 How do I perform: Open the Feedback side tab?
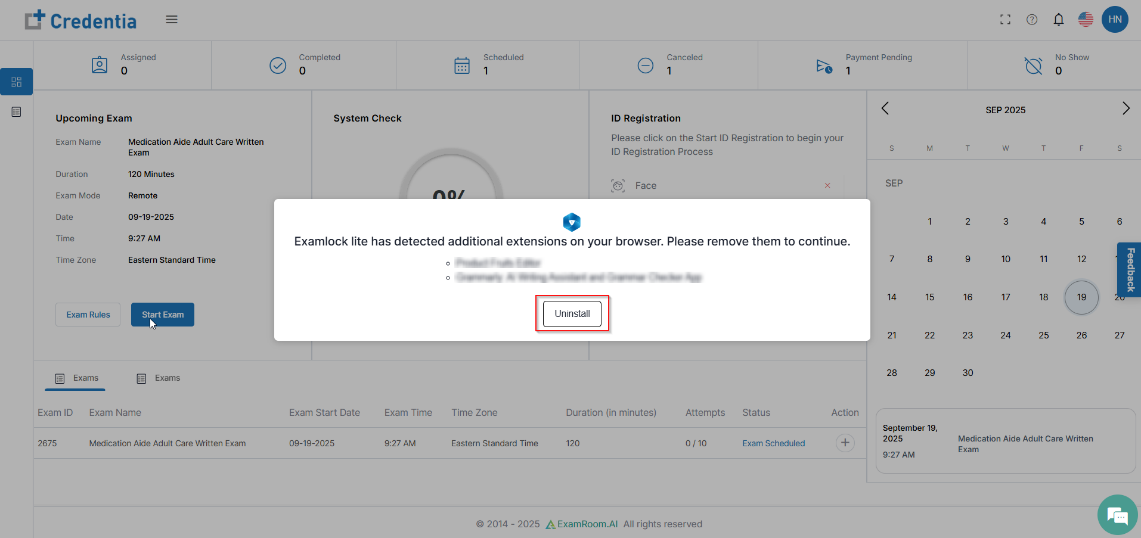pyautogui.click(x=1130, y=269)
